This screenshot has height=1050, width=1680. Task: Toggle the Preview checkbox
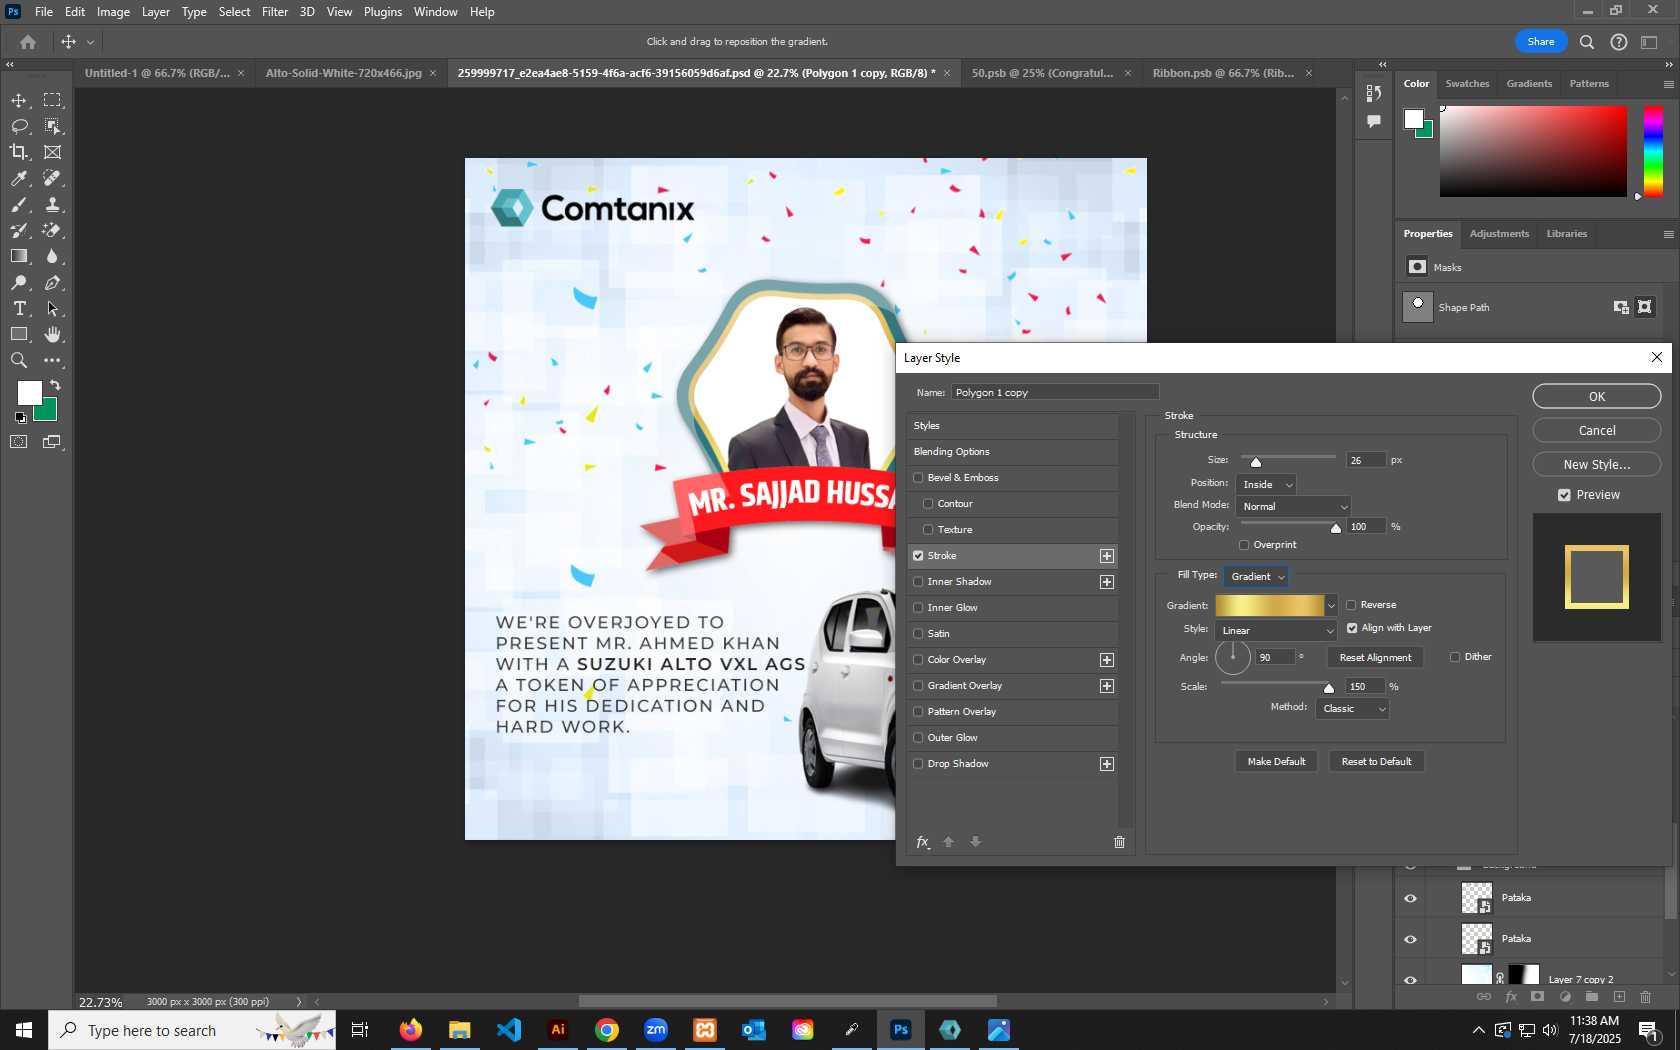click(x=1564, y=495)
